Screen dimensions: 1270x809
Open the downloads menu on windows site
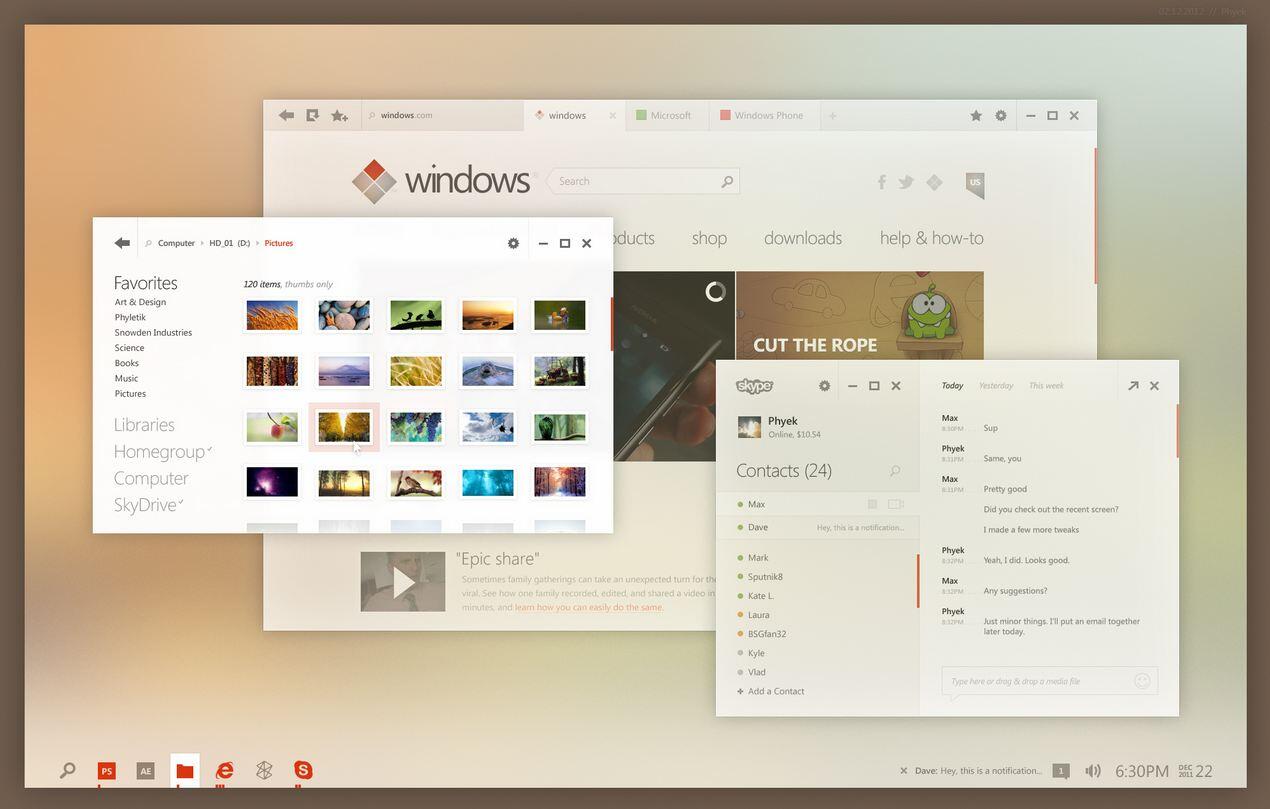click(x=803, y=238)
